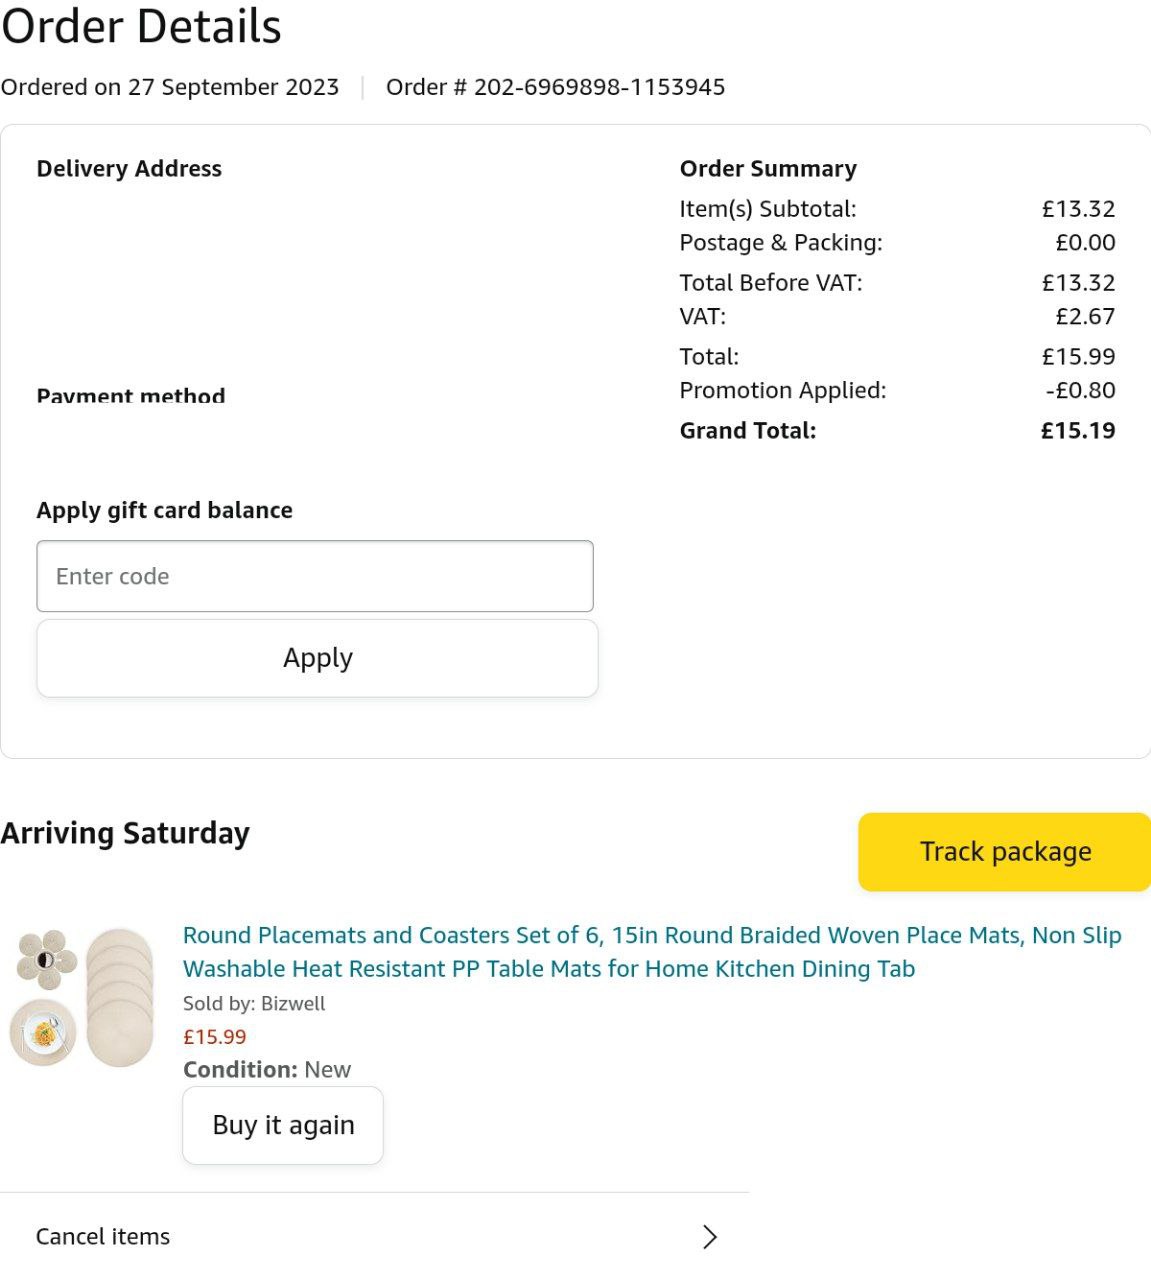
Task: Click the Apply gift card balance label
Action: (x=164, y=510)
